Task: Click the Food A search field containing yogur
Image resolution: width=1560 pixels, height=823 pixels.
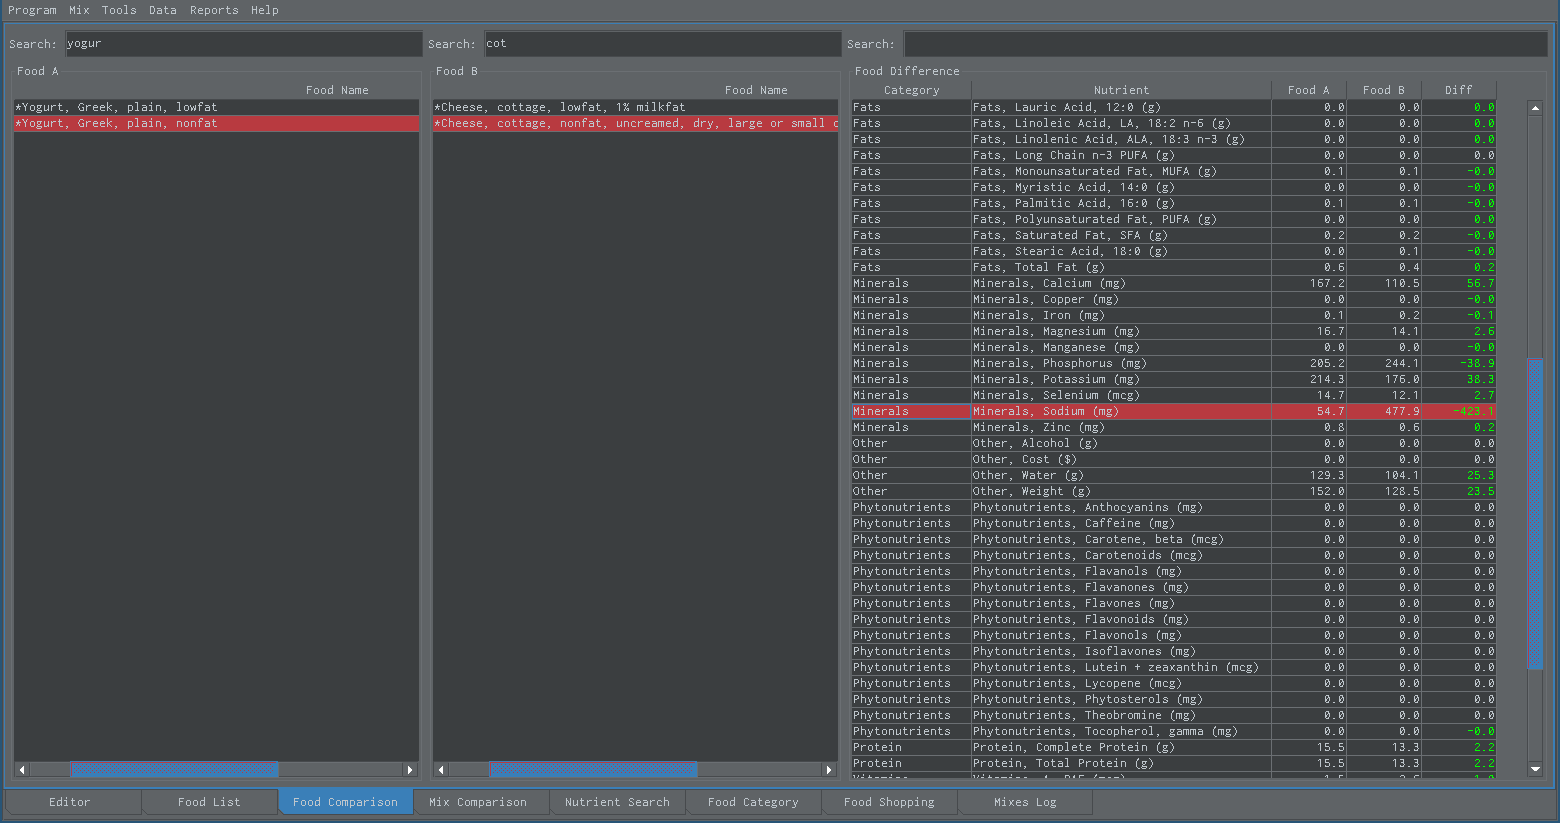Action: (x=244, y=44)
